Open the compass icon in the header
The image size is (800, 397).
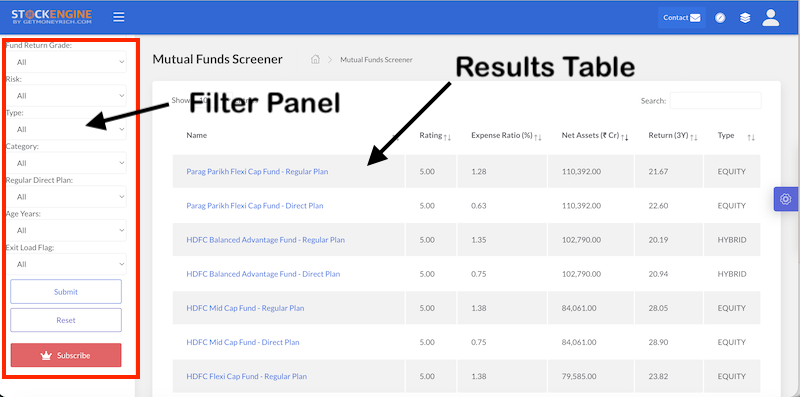pos(720,18)
